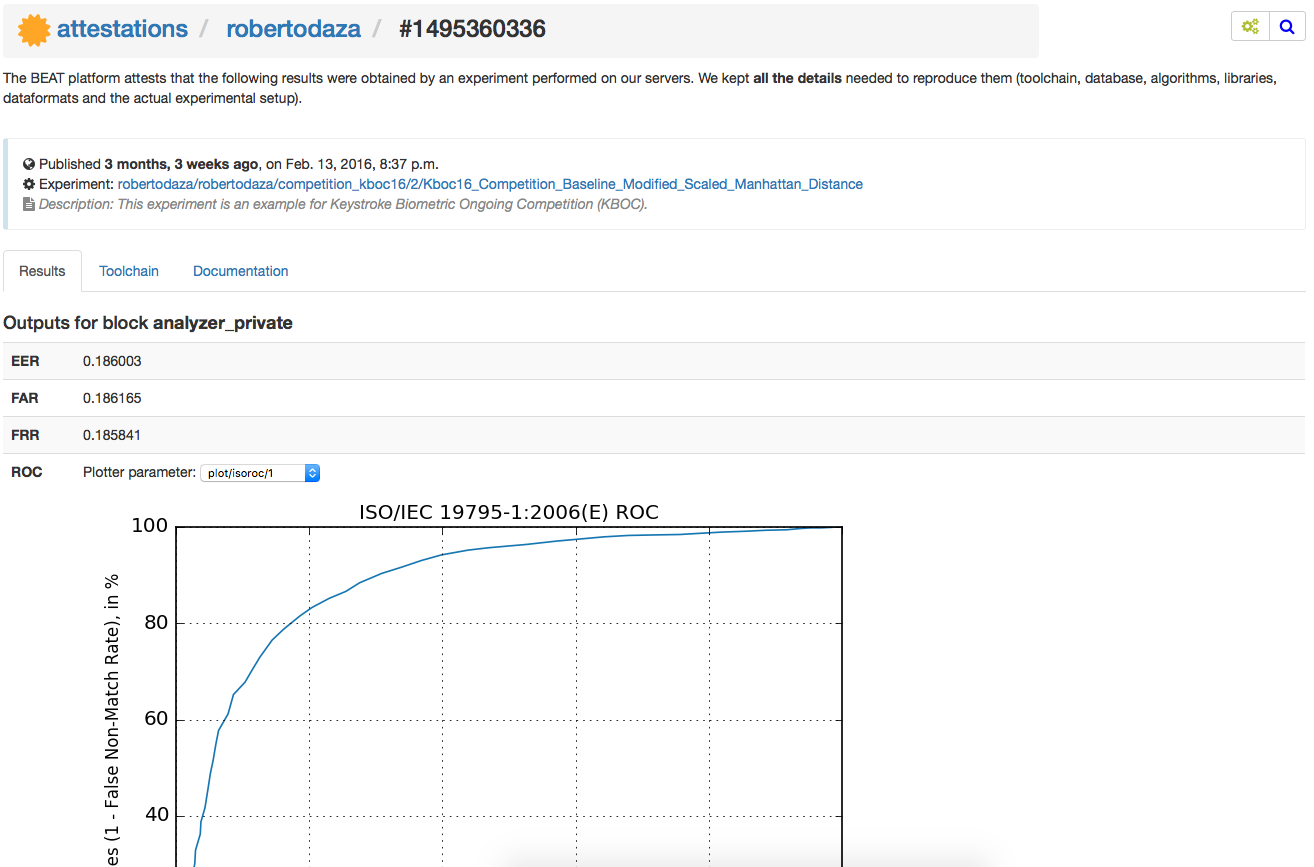This screenshot has width=1314, height=867.
Task: Click the Published date text
Action: click(239, 164)
